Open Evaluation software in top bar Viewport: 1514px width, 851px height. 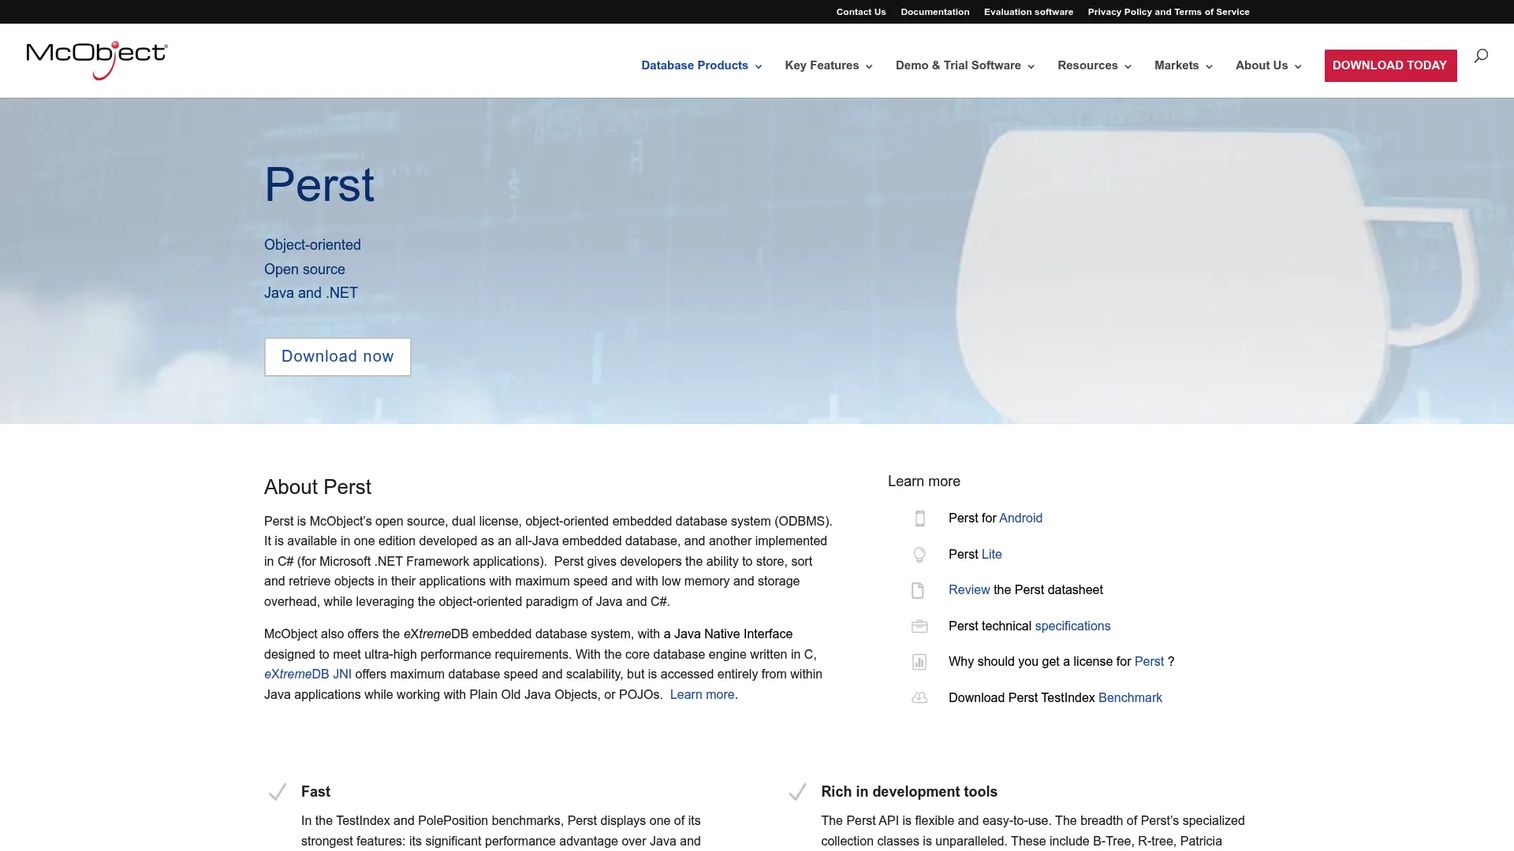tap(1028, 12)
